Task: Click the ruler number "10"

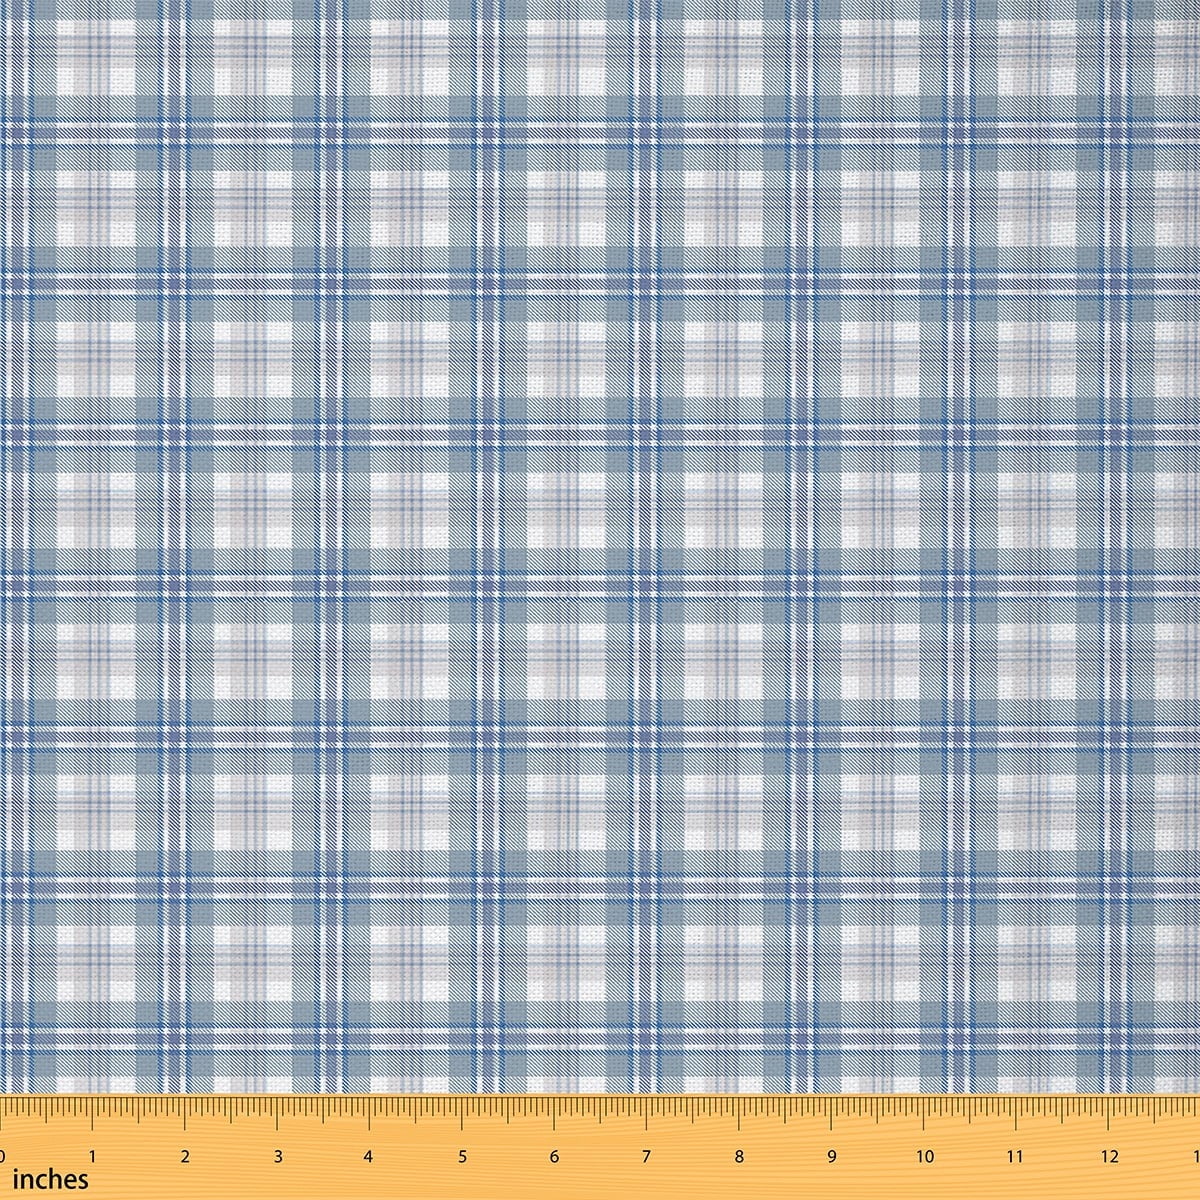Action: pyautogui.click(x=925, y=1157)
